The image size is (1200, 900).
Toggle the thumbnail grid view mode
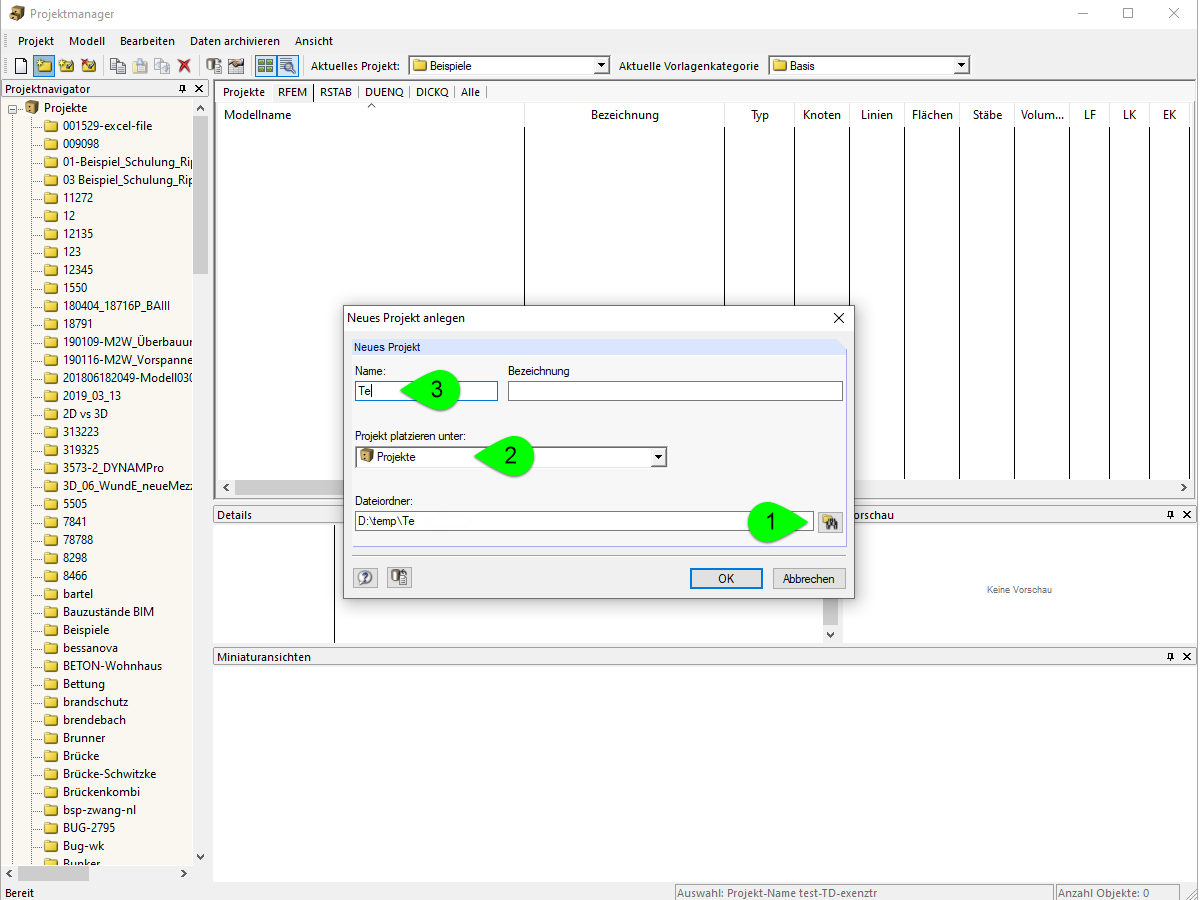[266, 65]
